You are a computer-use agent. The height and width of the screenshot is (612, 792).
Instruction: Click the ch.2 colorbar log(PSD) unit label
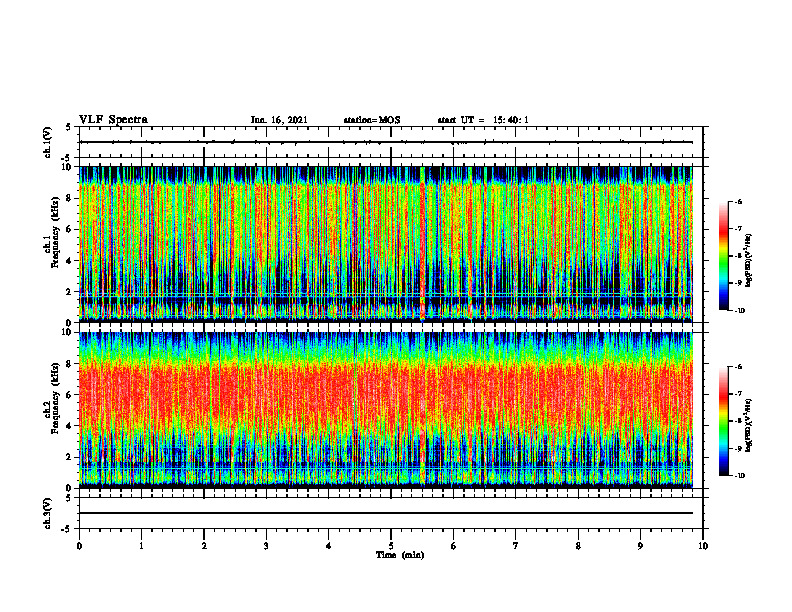(749, 426)
